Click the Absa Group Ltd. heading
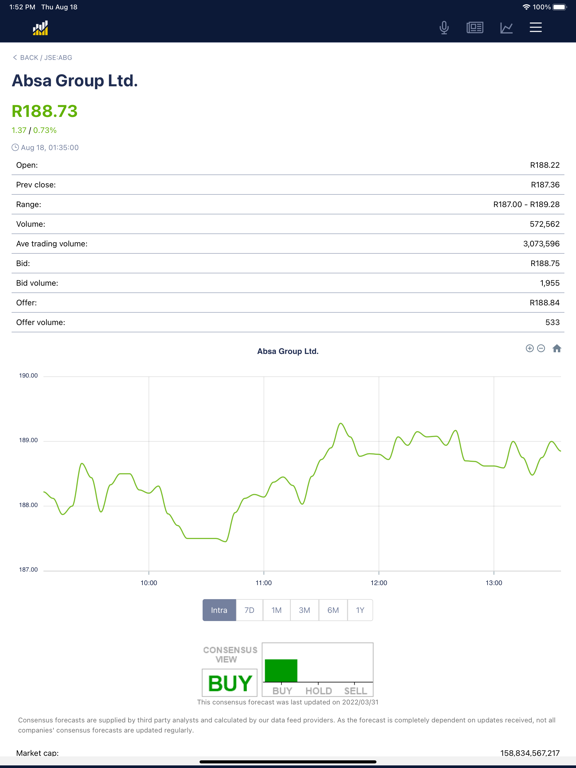Image resolution: width=576 pixels, height=768 pixels. (x=74, y=80)
